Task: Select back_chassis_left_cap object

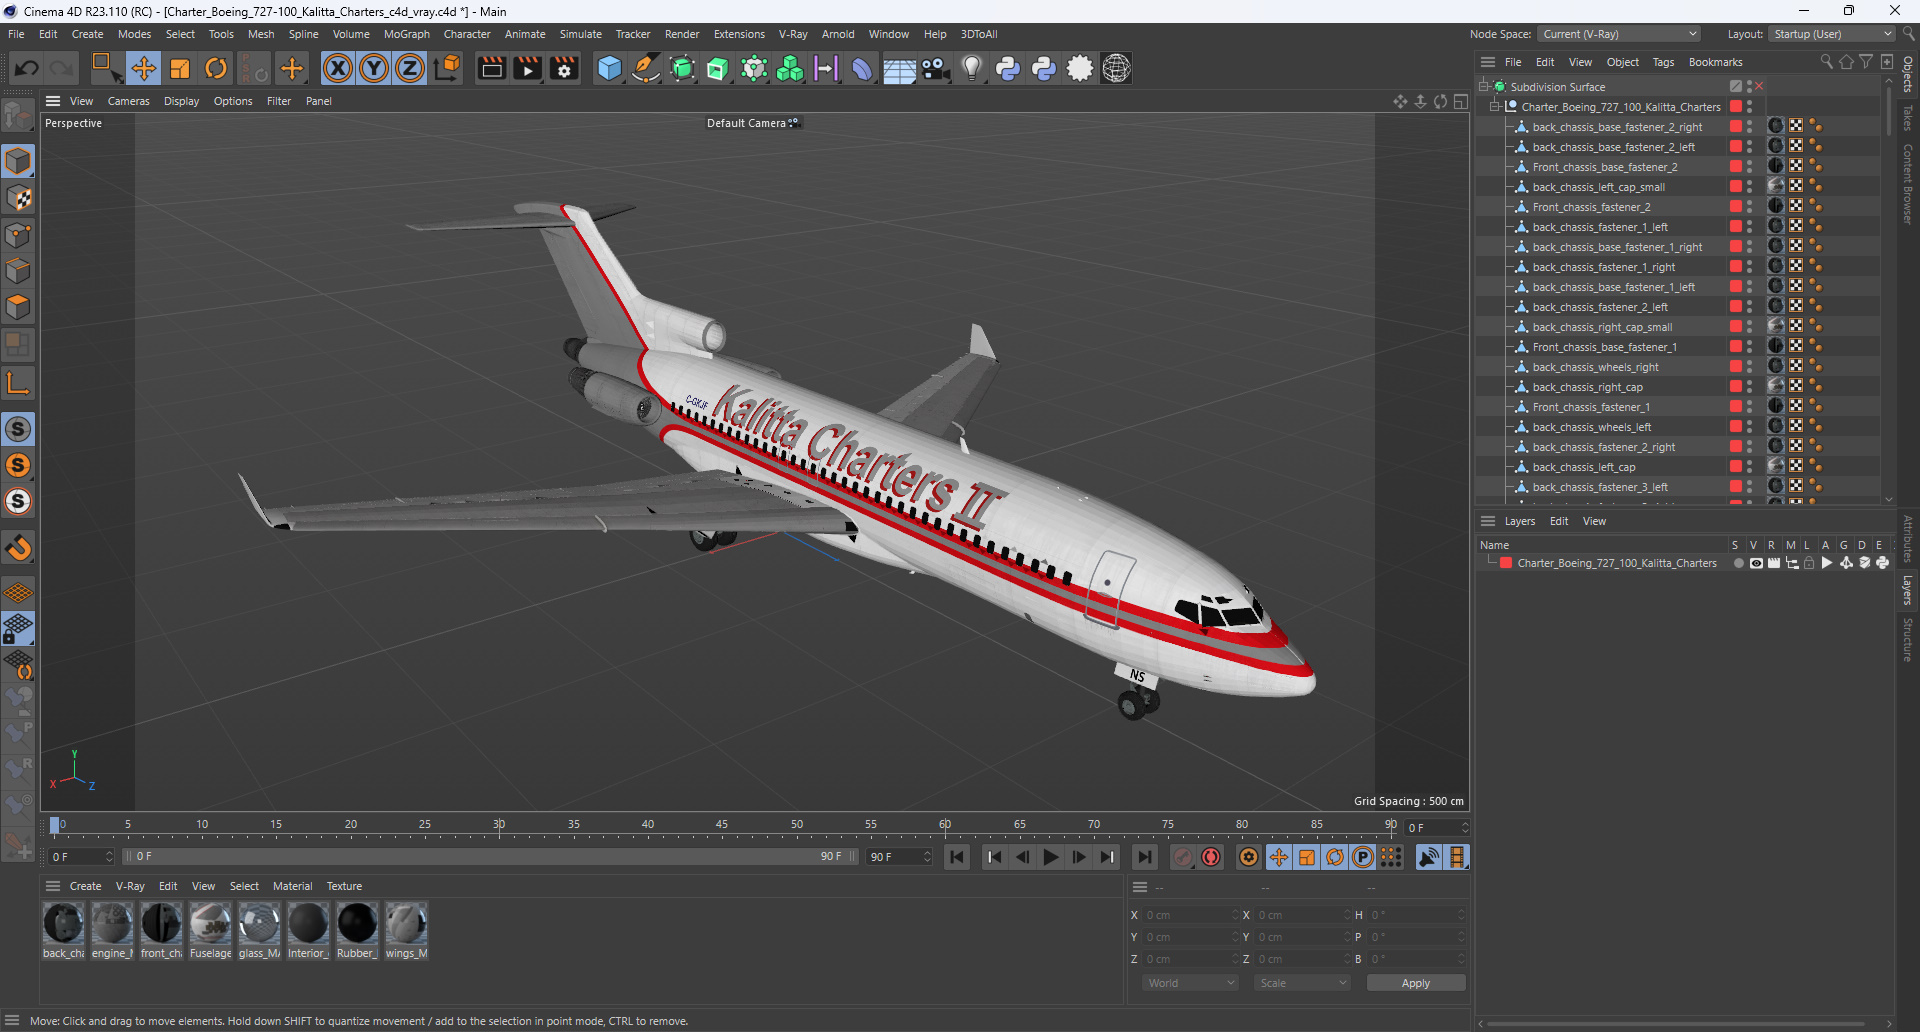Action: click(x=1584, y=467)
